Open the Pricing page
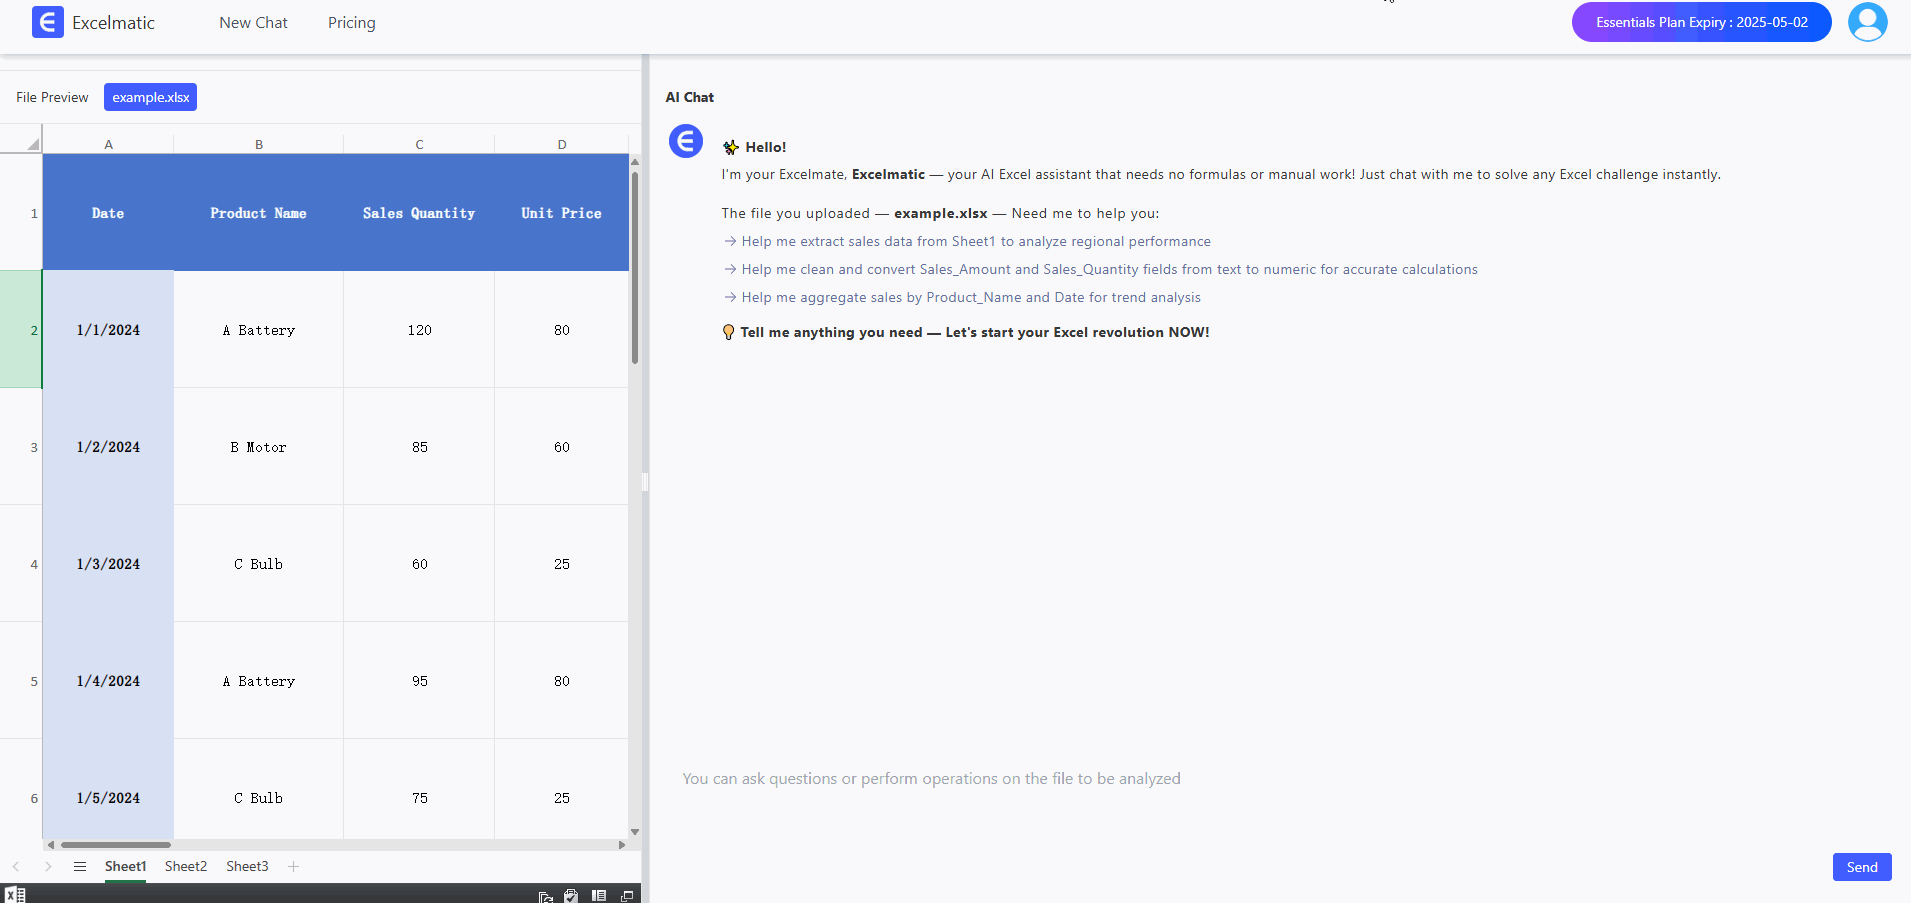The height and width of the screenshot is (903, 1911). click(352, 22)
